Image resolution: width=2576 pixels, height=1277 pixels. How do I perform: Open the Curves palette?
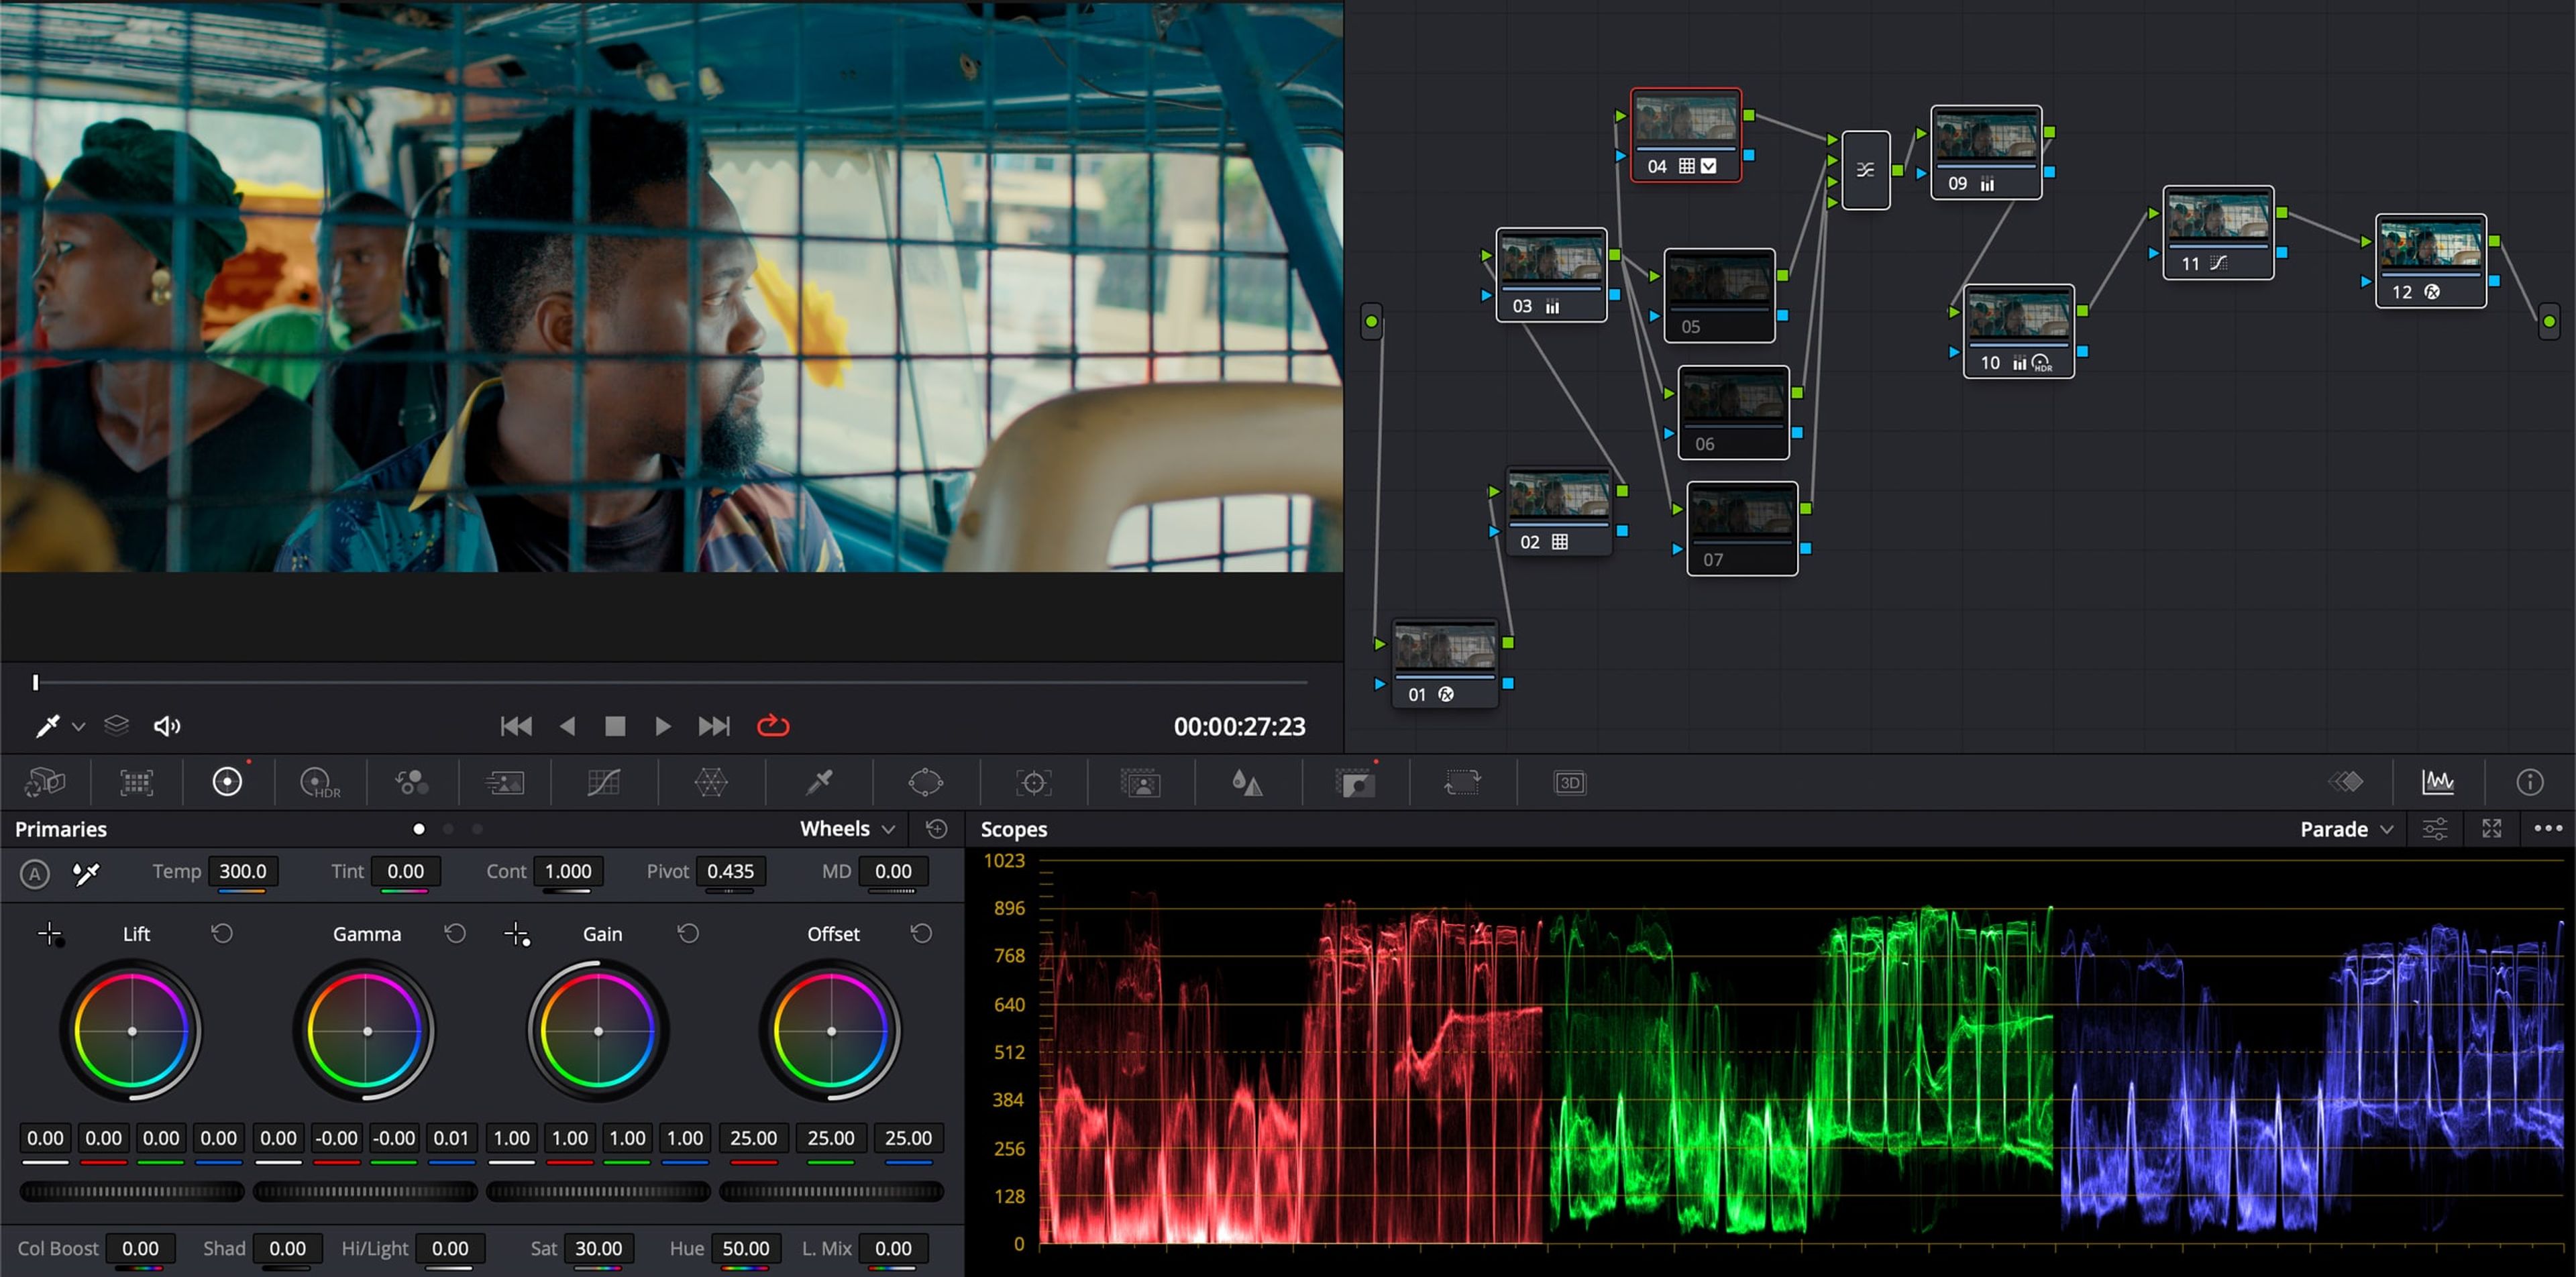pyautogui.click(x=604, y=782)
